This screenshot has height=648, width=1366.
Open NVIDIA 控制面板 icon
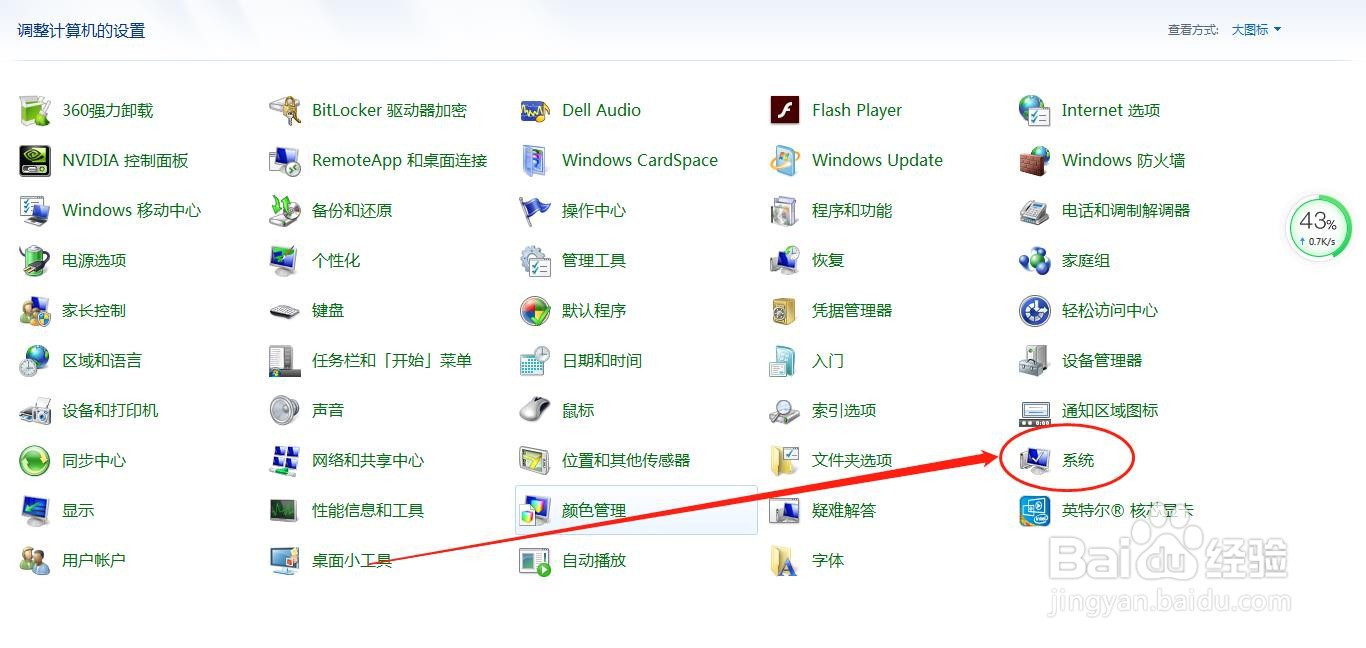(35, 160)
